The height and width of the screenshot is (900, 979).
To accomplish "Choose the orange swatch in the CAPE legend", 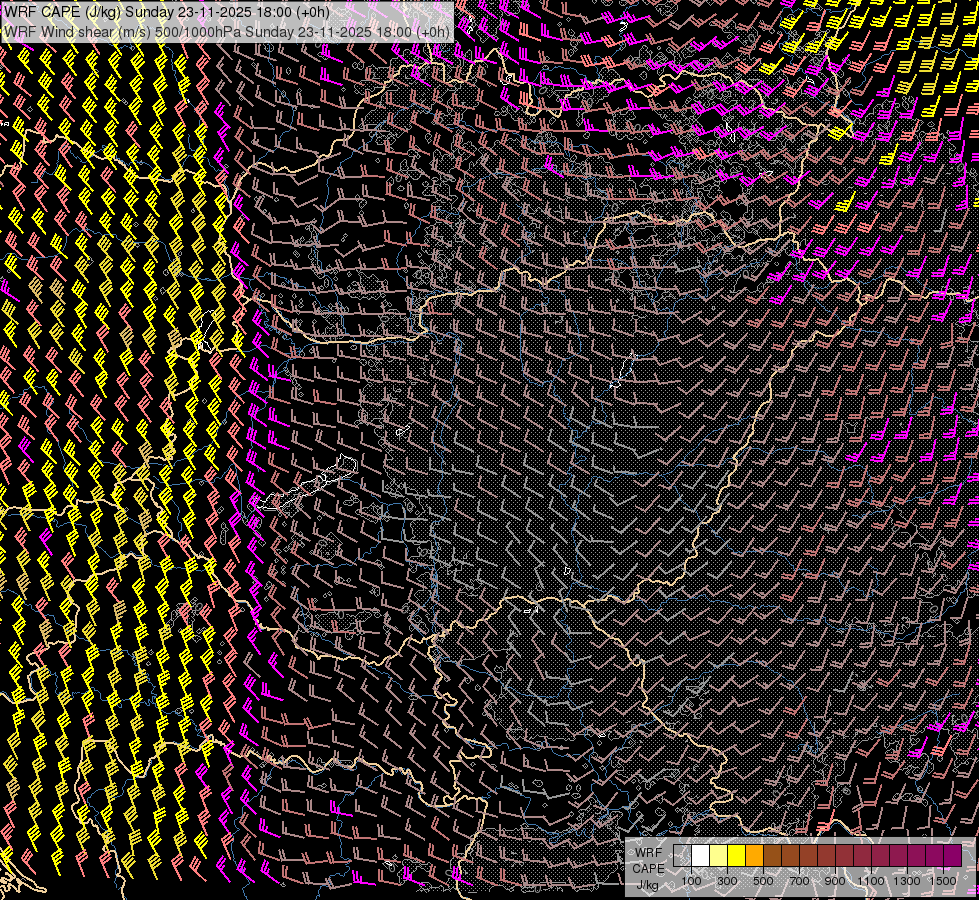I will [x=754, y=856].
